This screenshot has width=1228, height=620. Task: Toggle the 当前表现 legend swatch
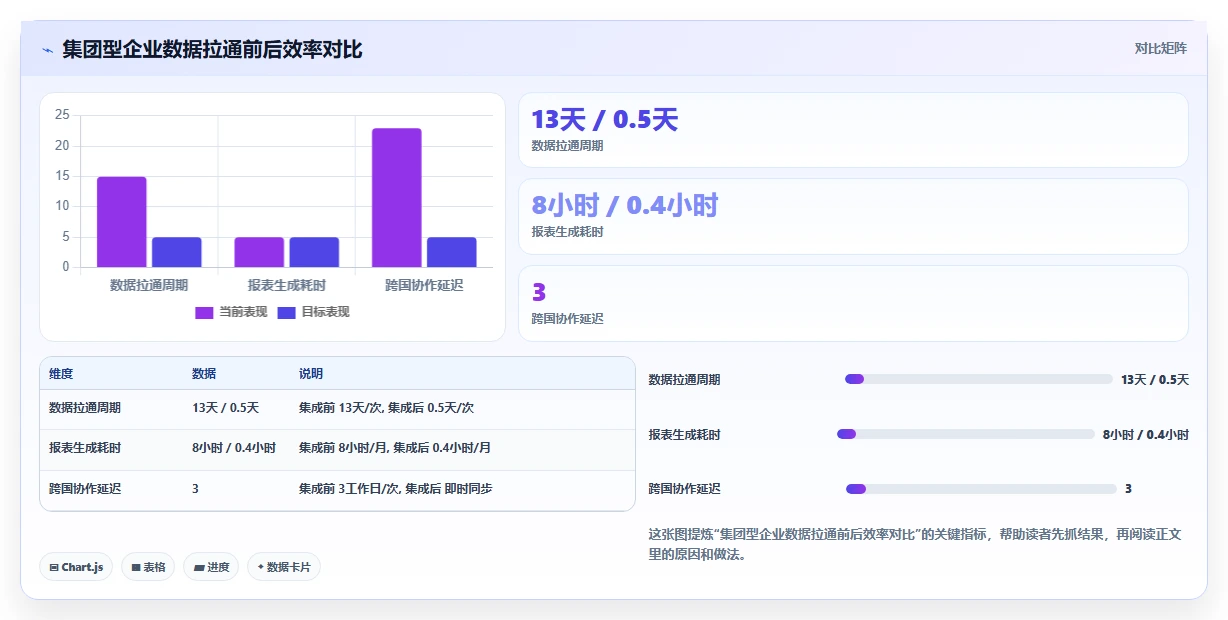[x=204, y=312]
